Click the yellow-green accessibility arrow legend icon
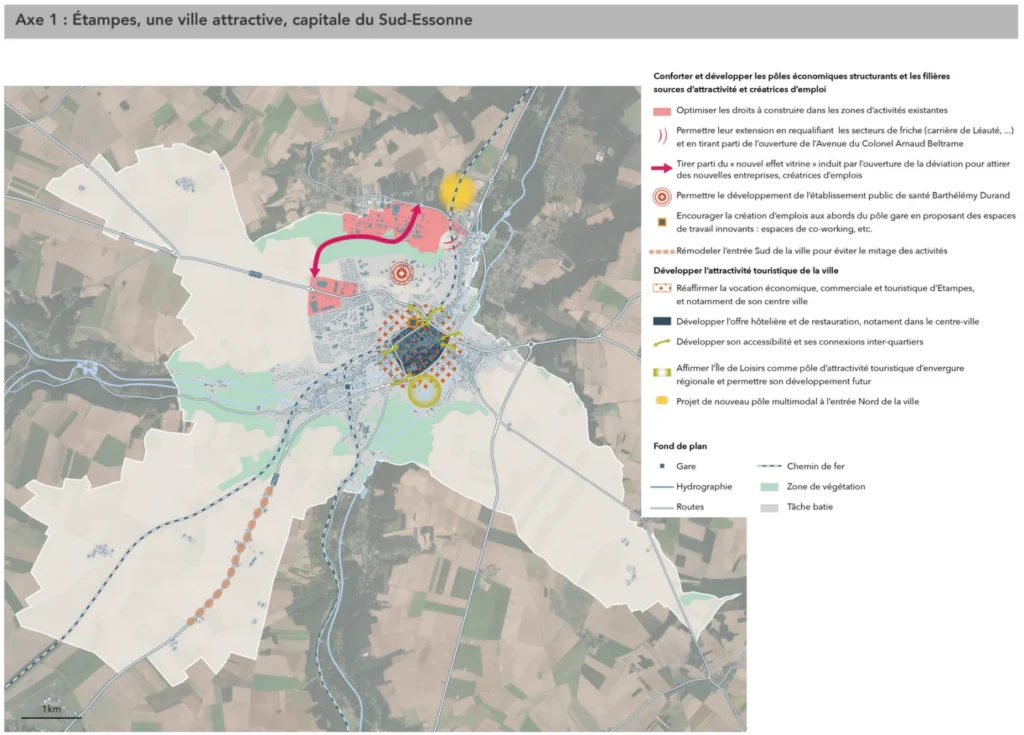The height and width of the screenshot is (735, 1024). click(x=662, y=341)
